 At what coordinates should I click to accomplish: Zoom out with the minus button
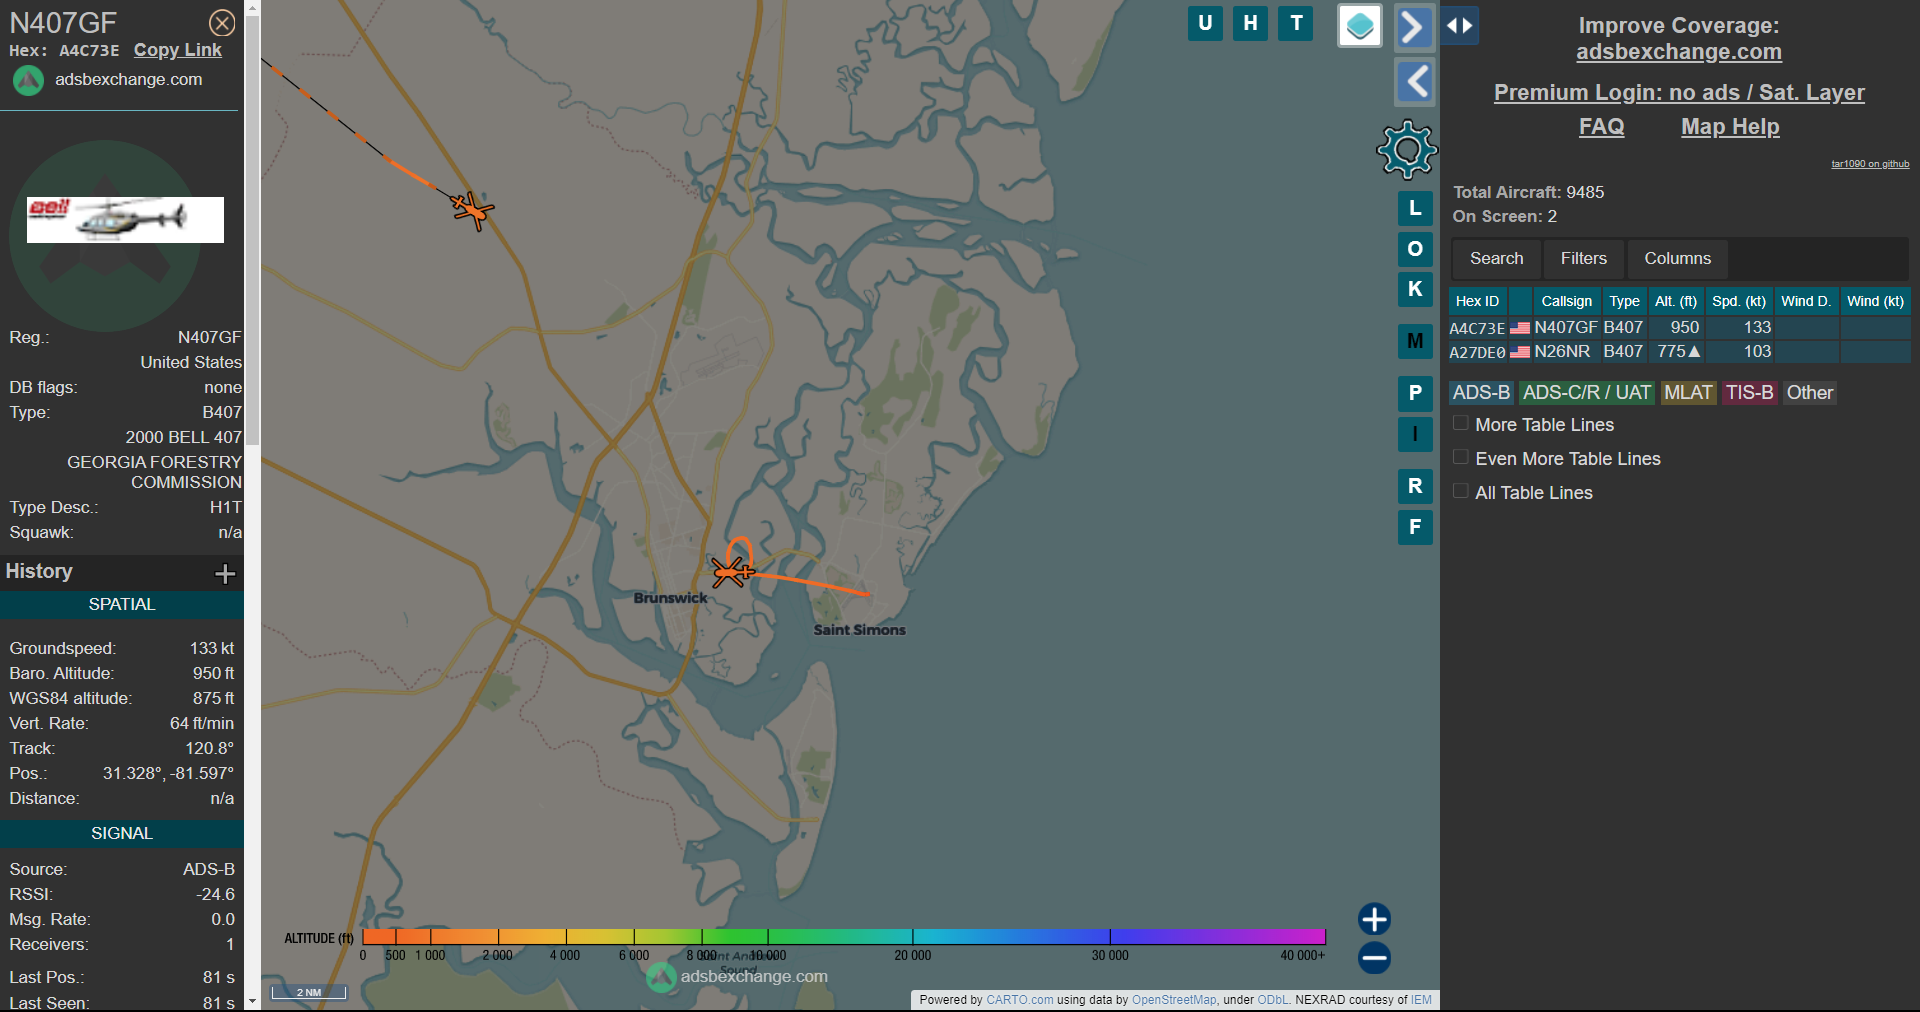(1374, 958)
